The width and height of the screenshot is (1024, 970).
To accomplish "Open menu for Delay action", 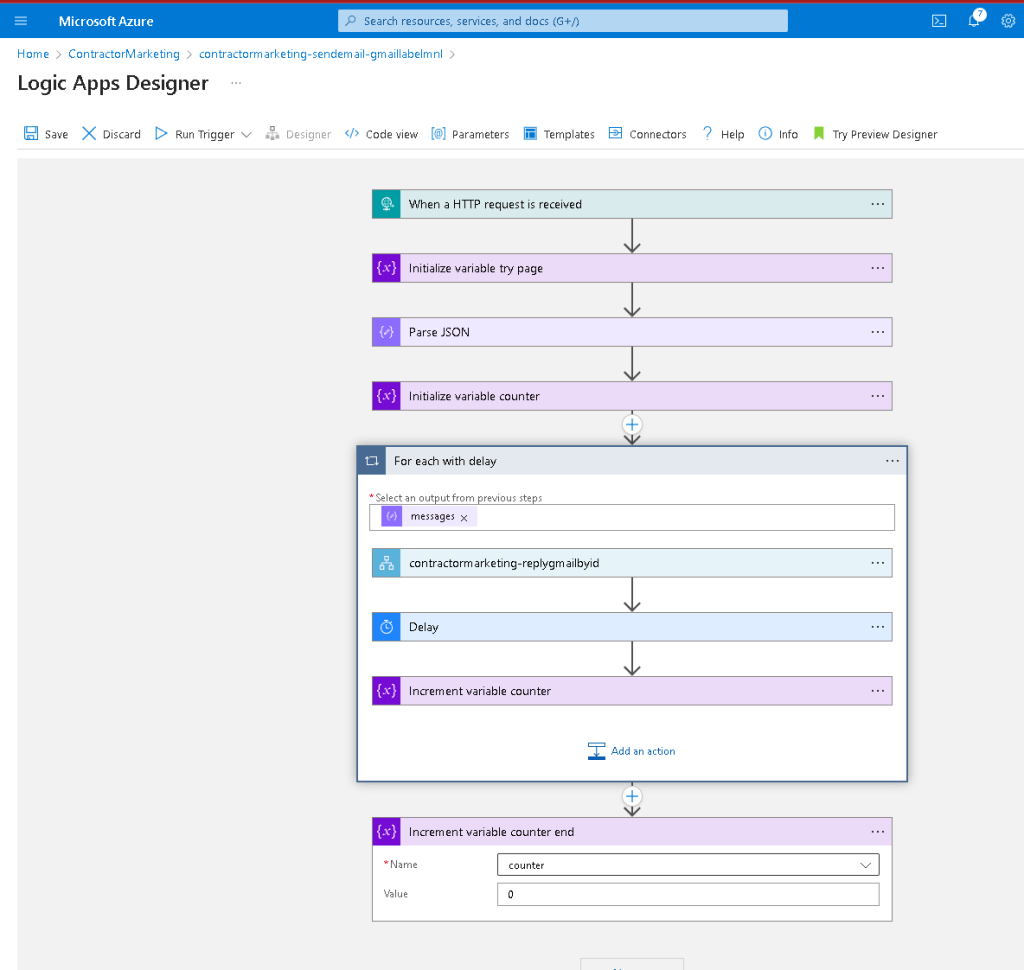I will click(878, 626).
